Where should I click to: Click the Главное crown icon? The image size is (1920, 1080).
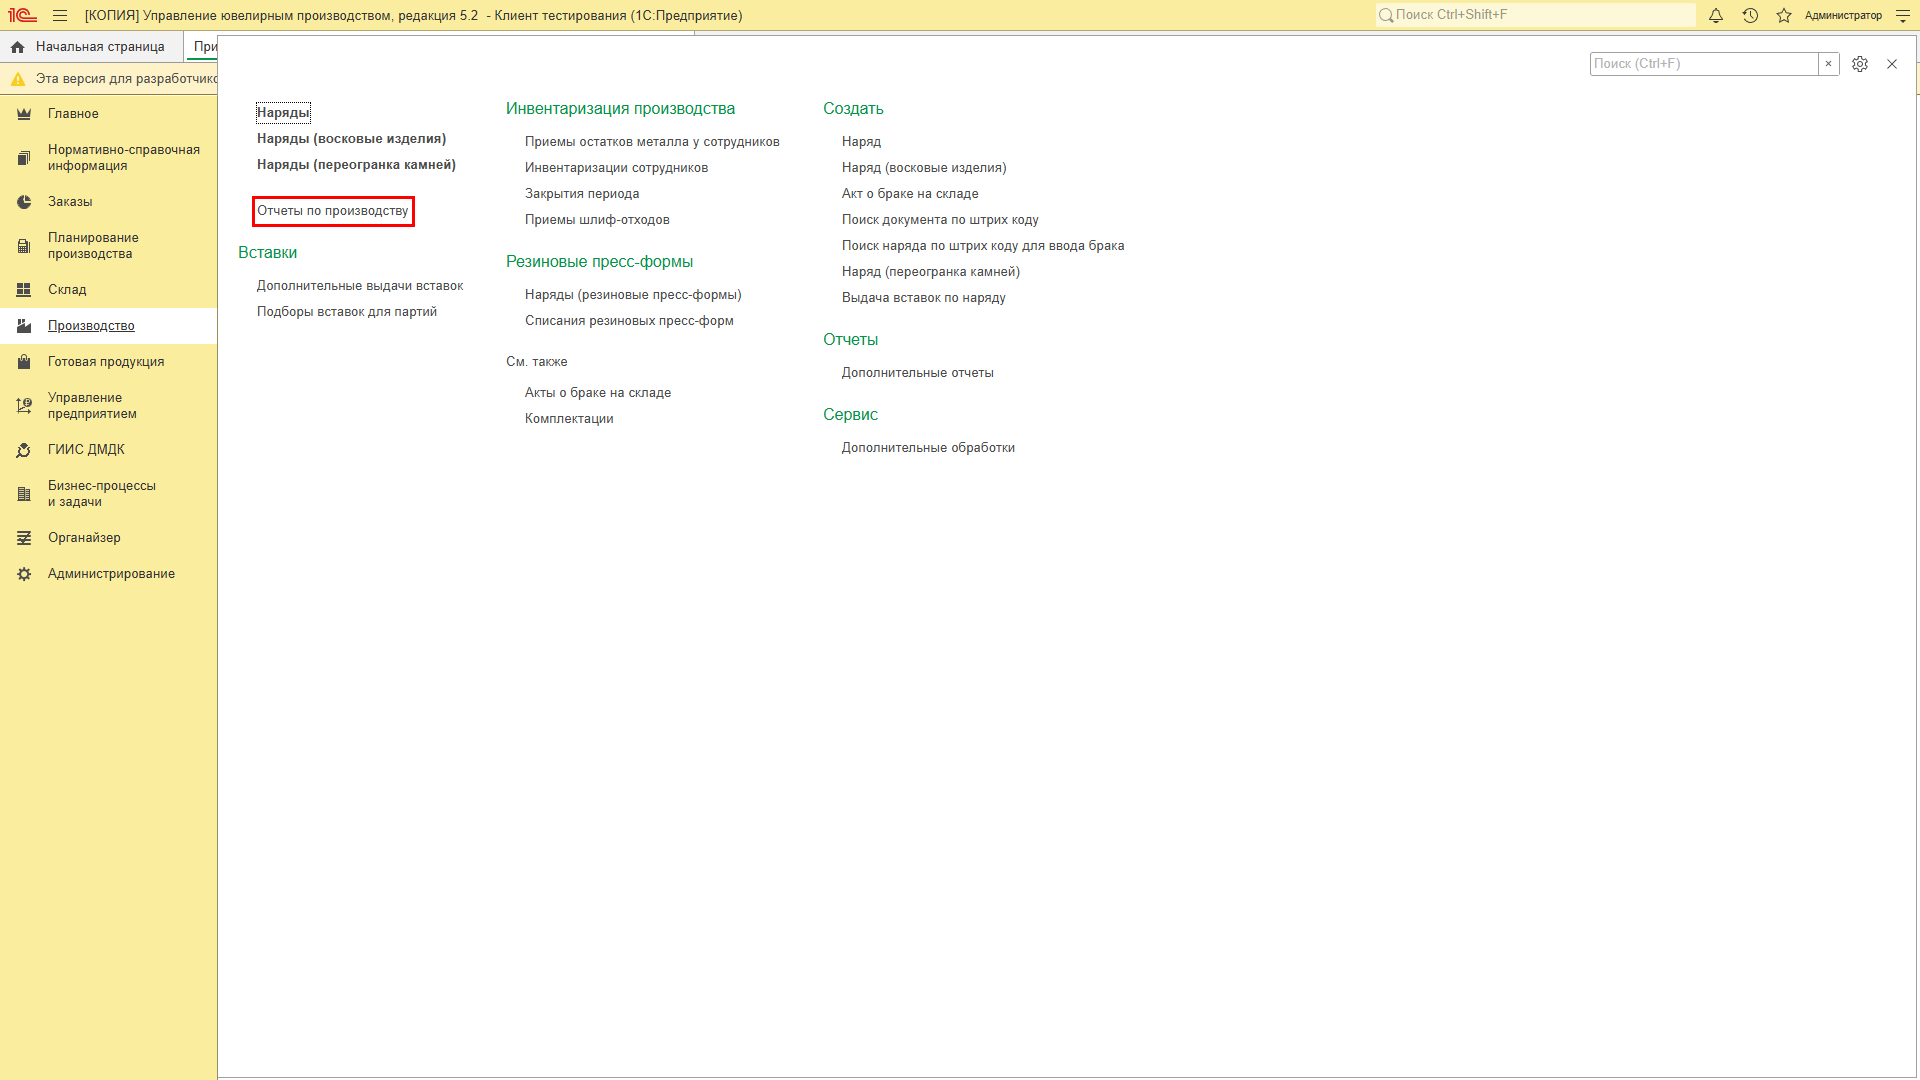pos(24,114)
